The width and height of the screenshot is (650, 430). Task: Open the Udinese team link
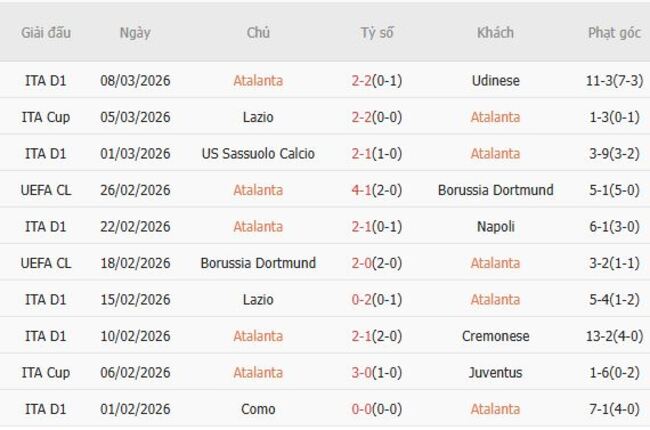tap(495, 81)
